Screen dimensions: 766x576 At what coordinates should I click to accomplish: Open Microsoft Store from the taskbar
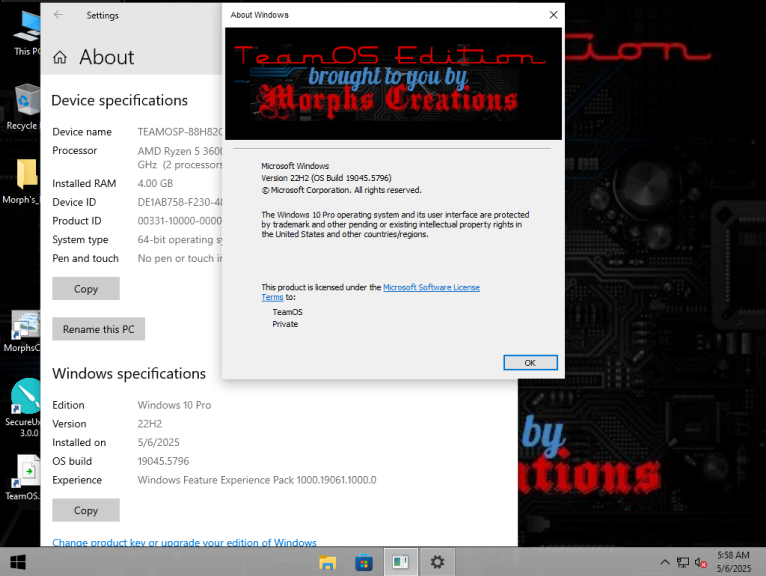[364, 562]
